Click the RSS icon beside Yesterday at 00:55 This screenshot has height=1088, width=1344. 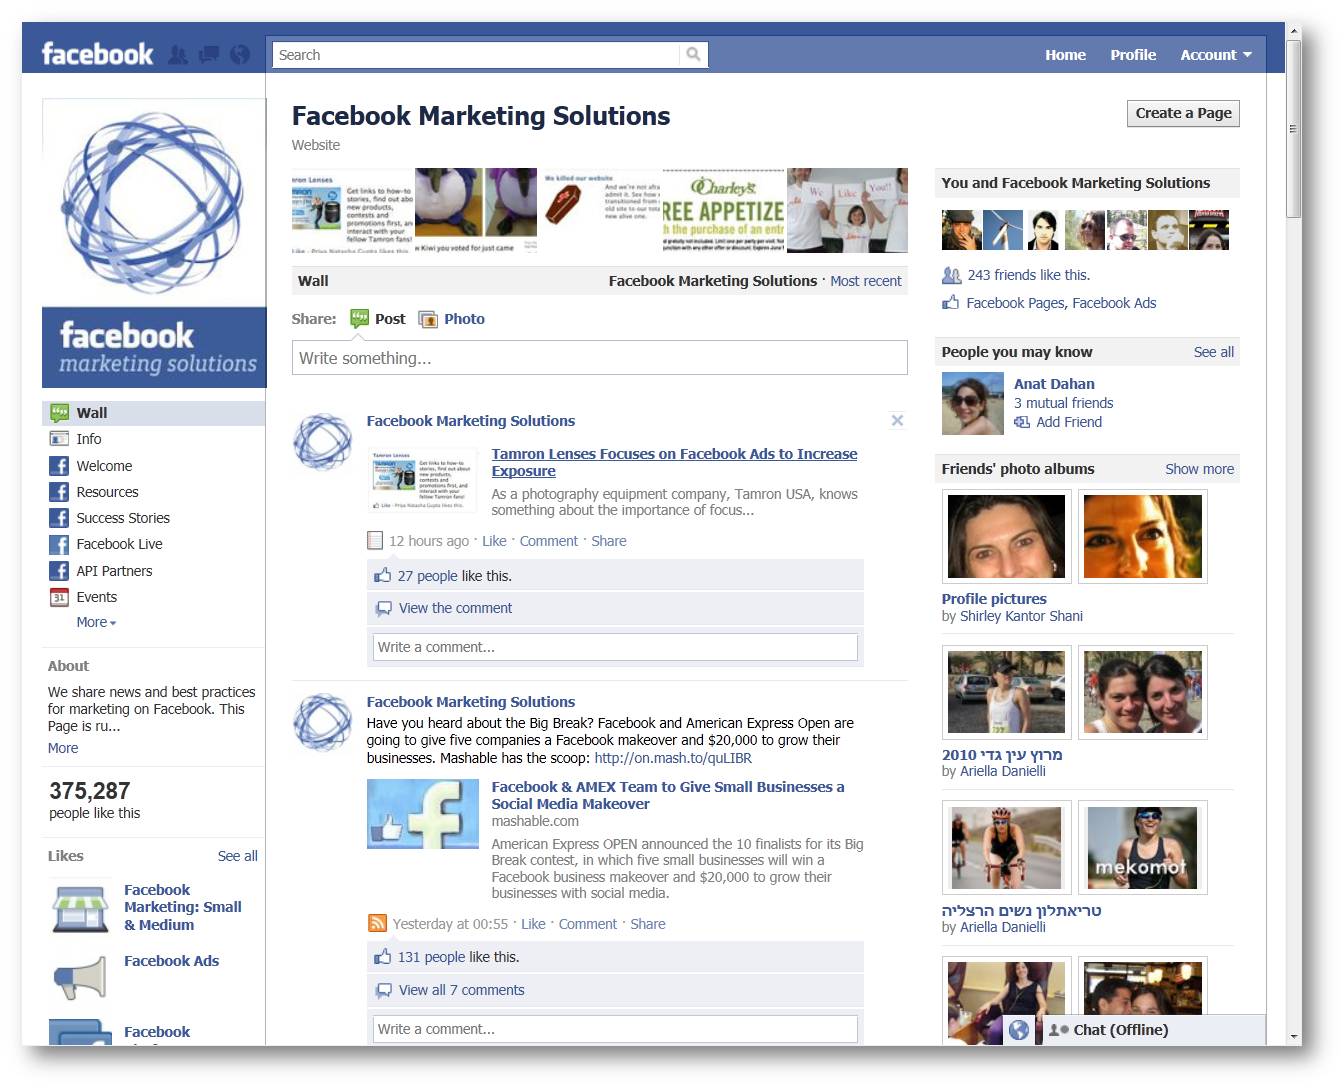[377, 923]
